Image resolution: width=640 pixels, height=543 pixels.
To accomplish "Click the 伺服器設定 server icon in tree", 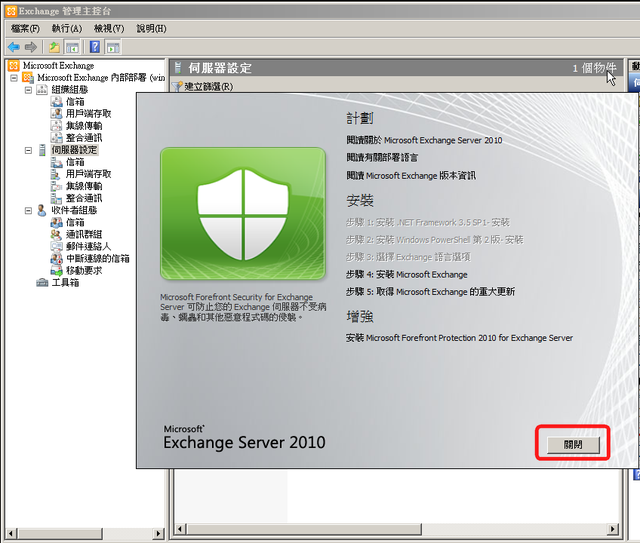I will 42,150.
